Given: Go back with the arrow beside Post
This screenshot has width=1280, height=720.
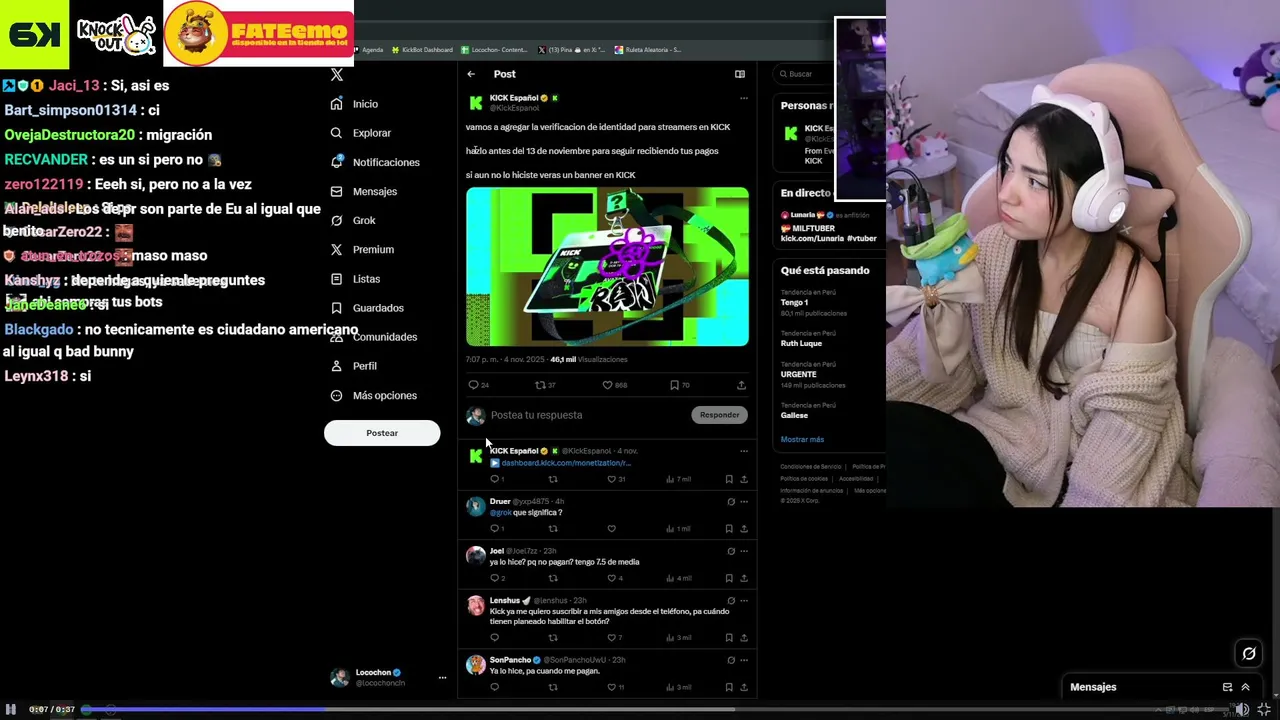Looking at the screenshot, I should pos(471,74).
